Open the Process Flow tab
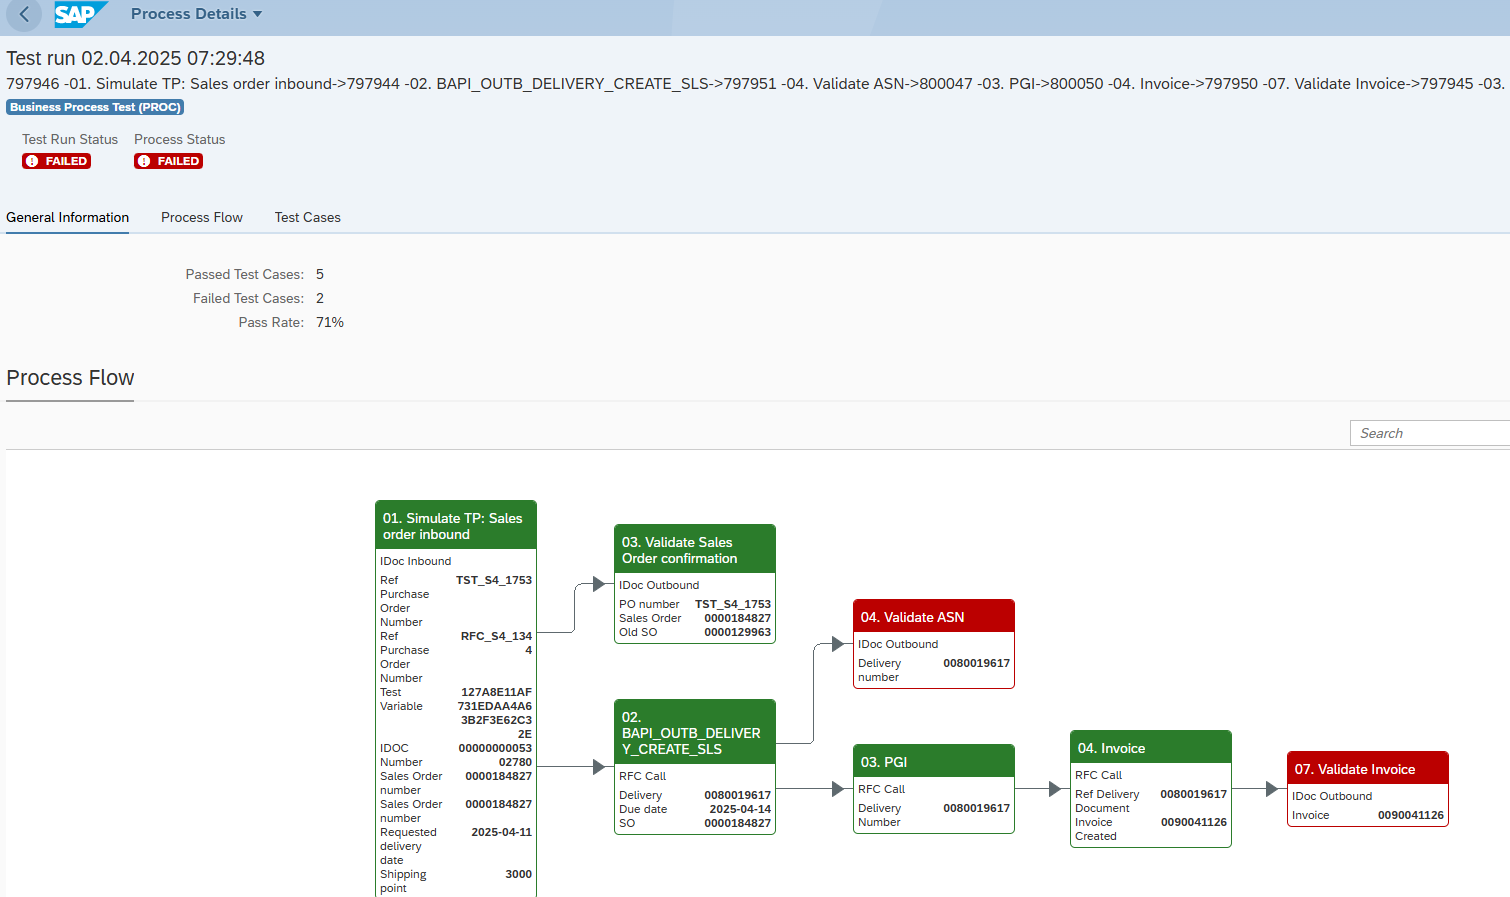Screen dimensions: 1510x897 (201, 217)
